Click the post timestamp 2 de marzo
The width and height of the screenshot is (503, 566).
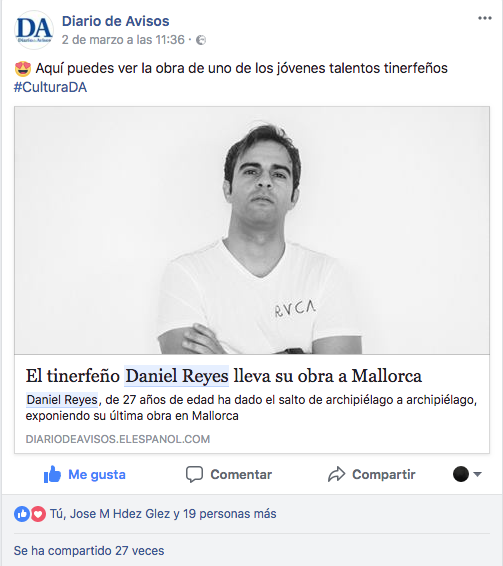tap(123, 40)
